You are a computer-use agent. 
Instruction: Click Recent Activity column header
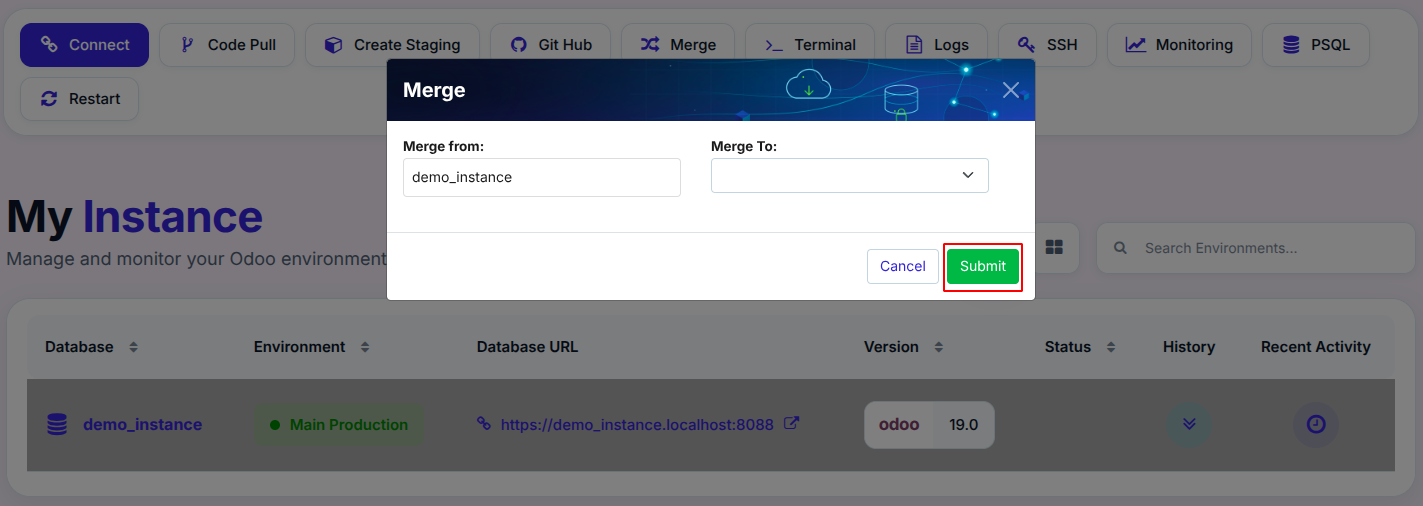click(1316, 347)
